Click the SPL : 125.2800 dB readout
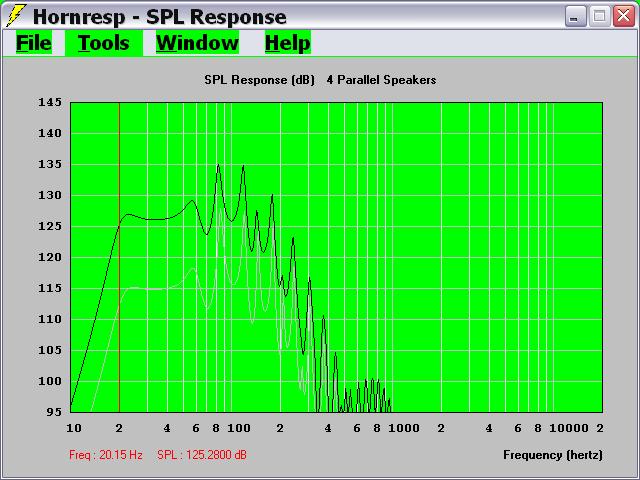The height and width of the screenshot is (480, 640). 202,455
